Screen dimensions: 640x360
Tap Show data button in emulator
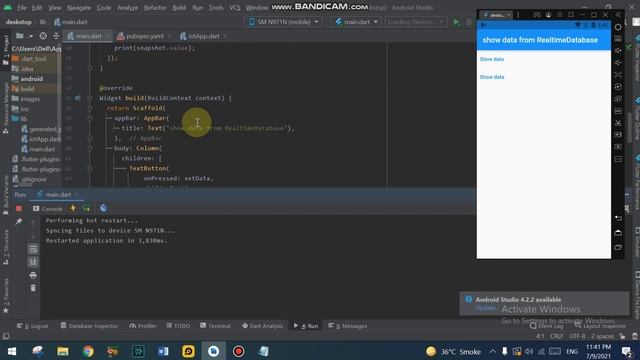[492, 77]
